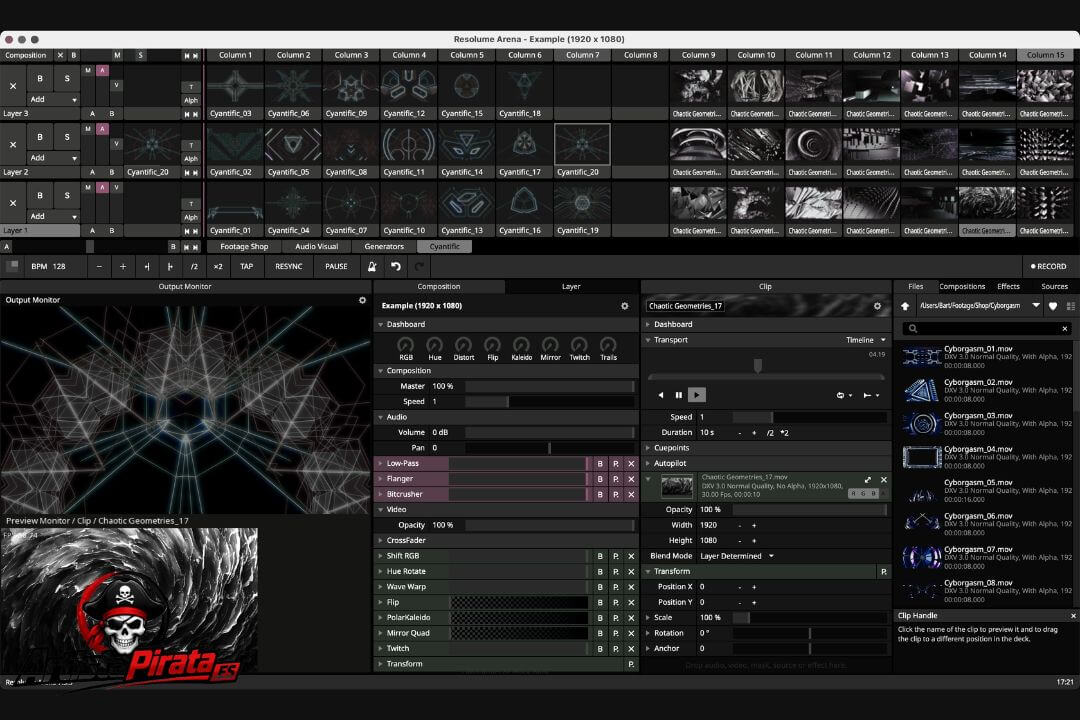Remove the Flanger effect
The width and height of the screenshot is (1080, 720).
(x=631, y=479)
